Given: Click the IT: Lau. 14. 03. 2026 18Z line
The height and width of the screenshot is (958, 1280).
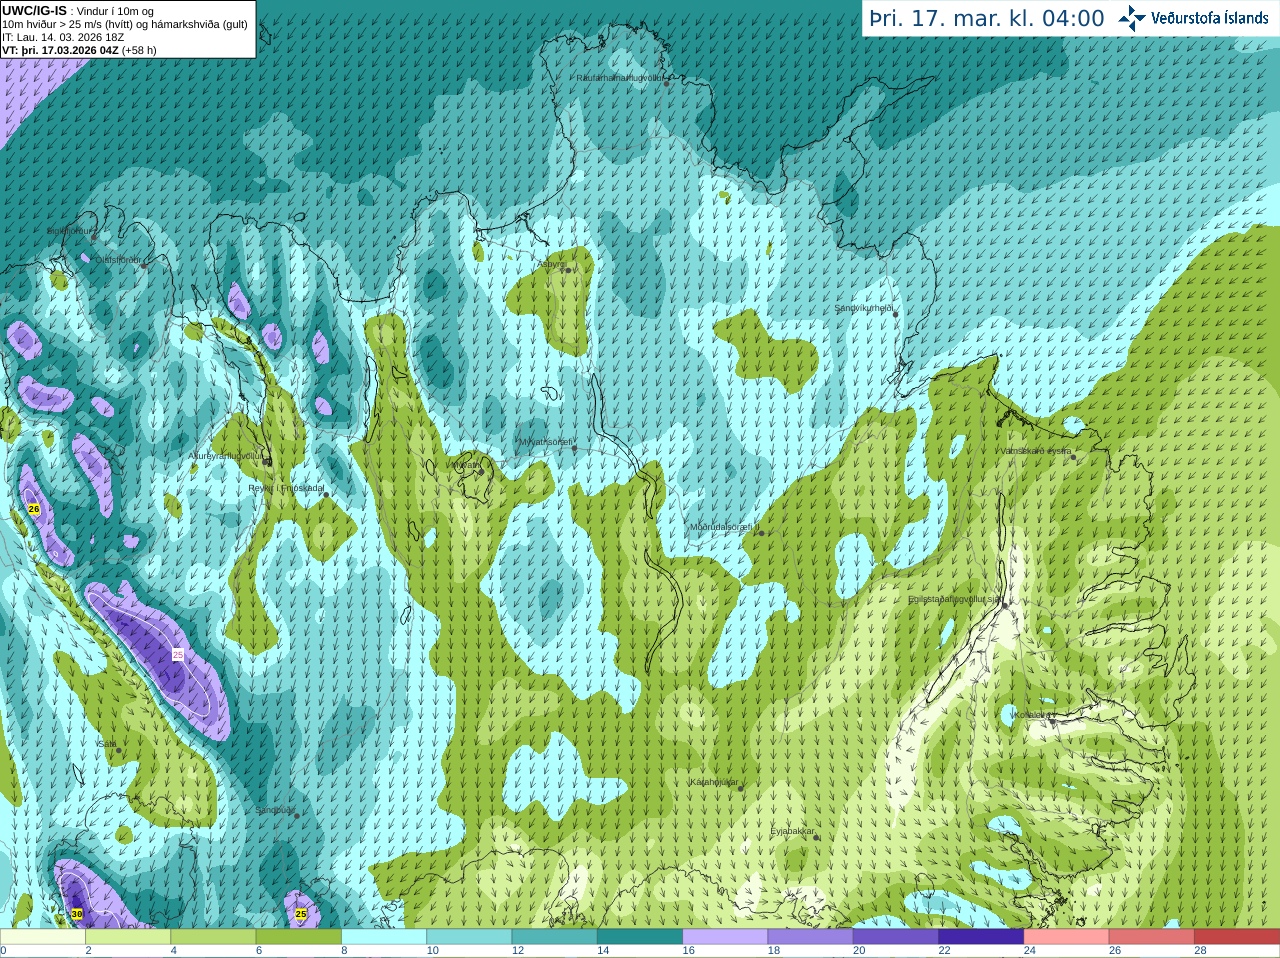Looking at the screenshot, I should click(x=63, y=37).
